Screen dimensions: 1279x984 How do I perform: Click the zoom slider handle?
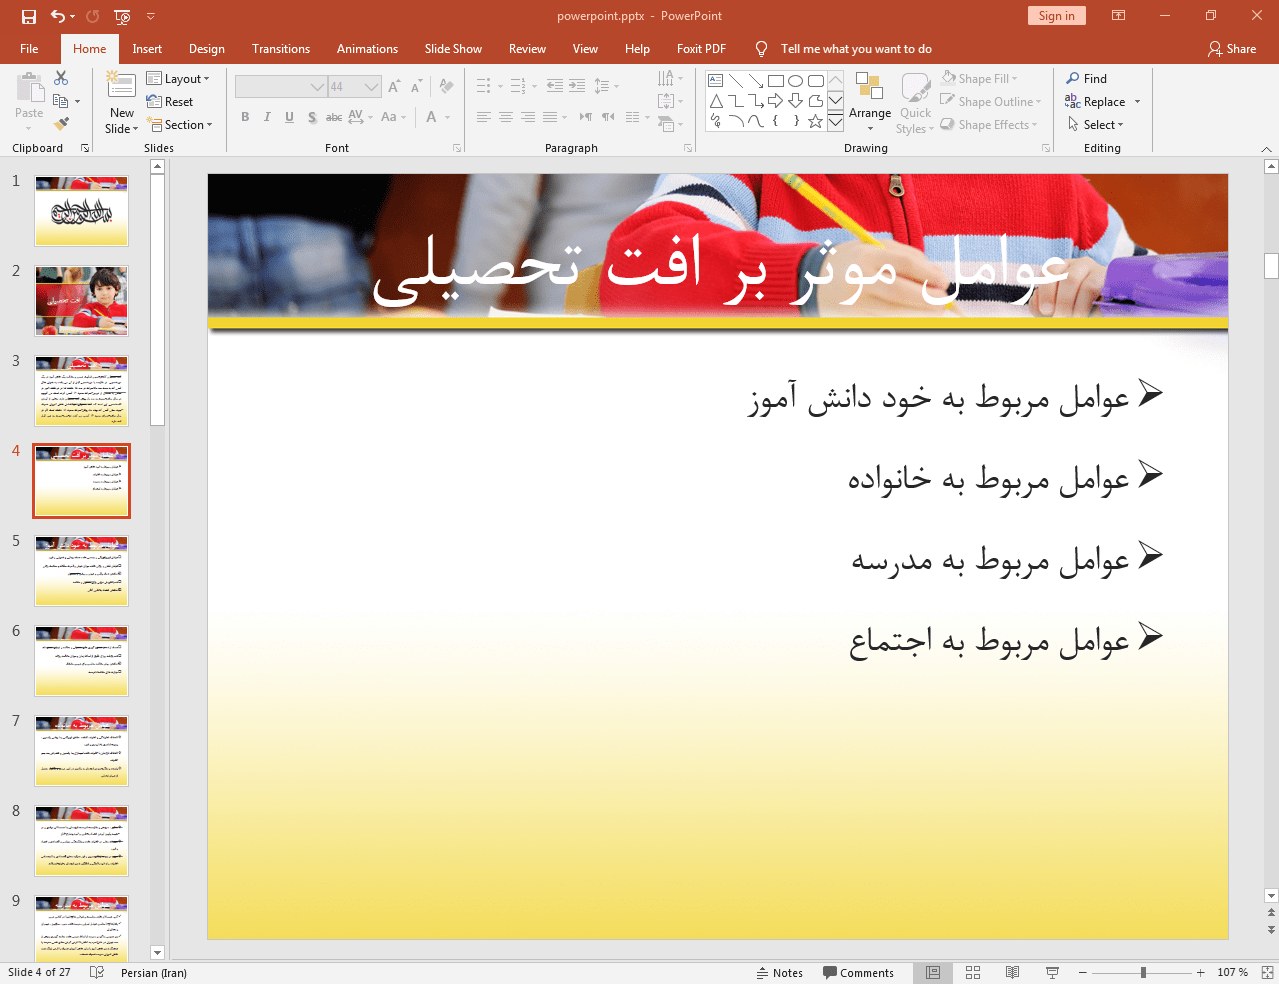coord(1143,972)
